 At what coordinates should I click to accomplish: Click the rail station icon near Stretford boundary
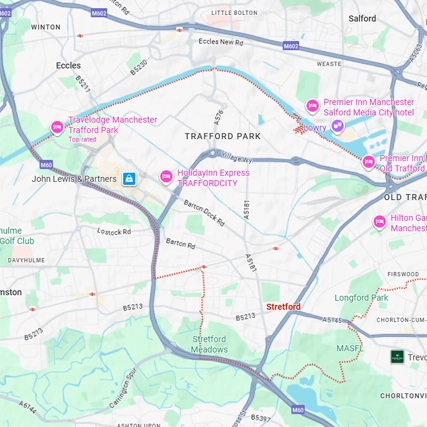point(275,248)
